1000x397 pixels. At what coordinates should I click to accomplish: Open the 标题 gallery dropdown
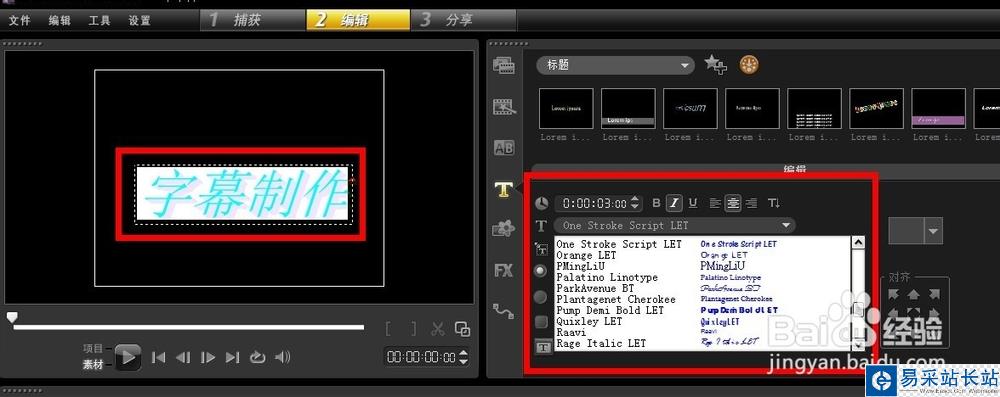[x=615, y=65]
